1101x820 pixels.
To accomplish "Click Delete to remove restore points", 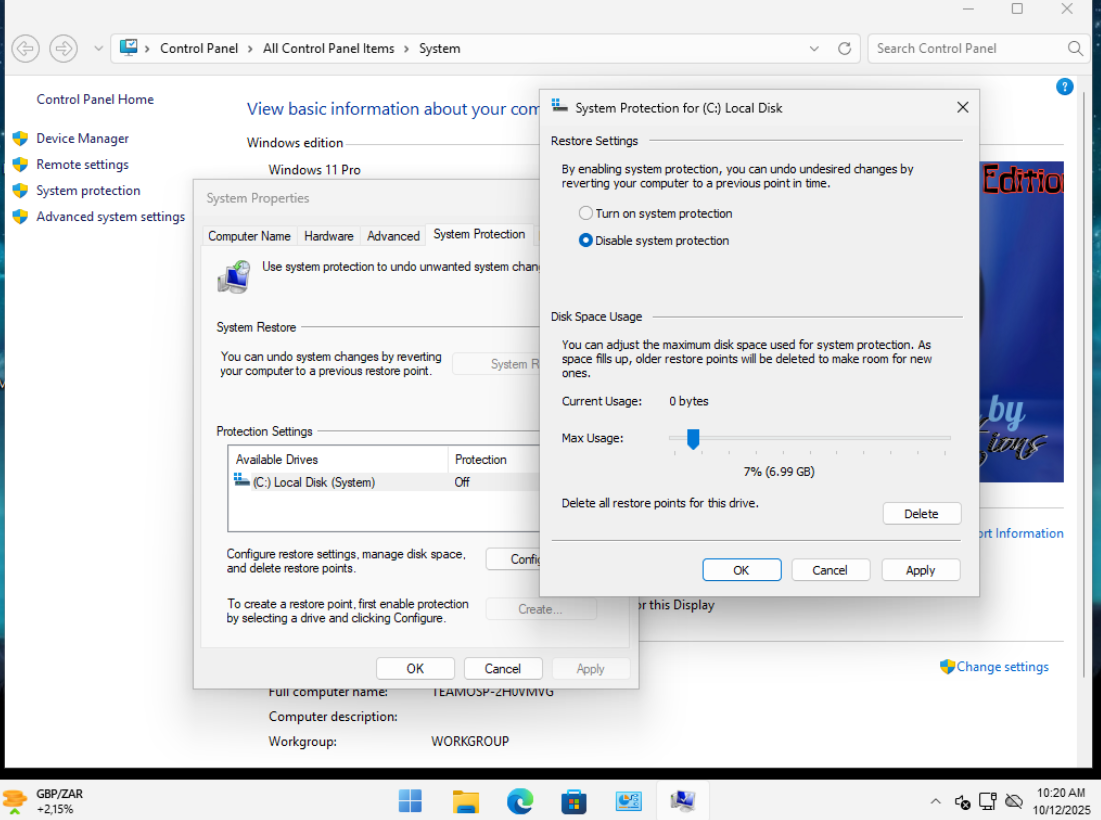I will [920, 513].
